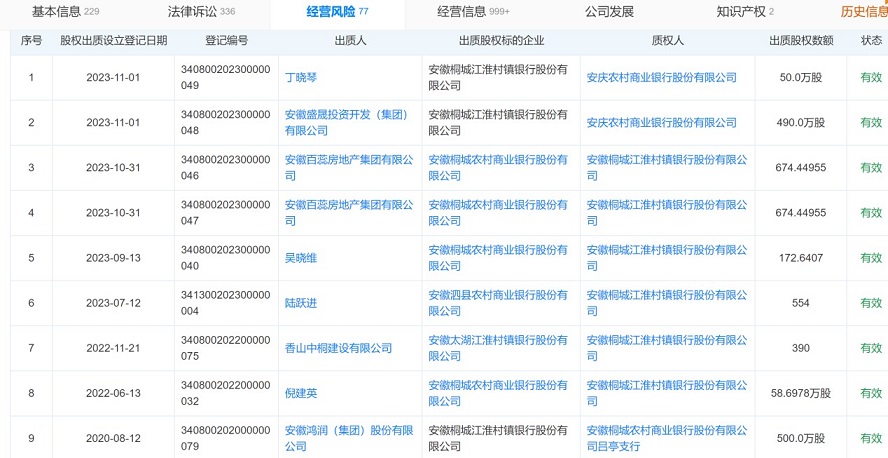Open pledgor 倪建英 link
The width and height of the screenshot is (888, 458).
pyautogui.click(x=301, y=393)
